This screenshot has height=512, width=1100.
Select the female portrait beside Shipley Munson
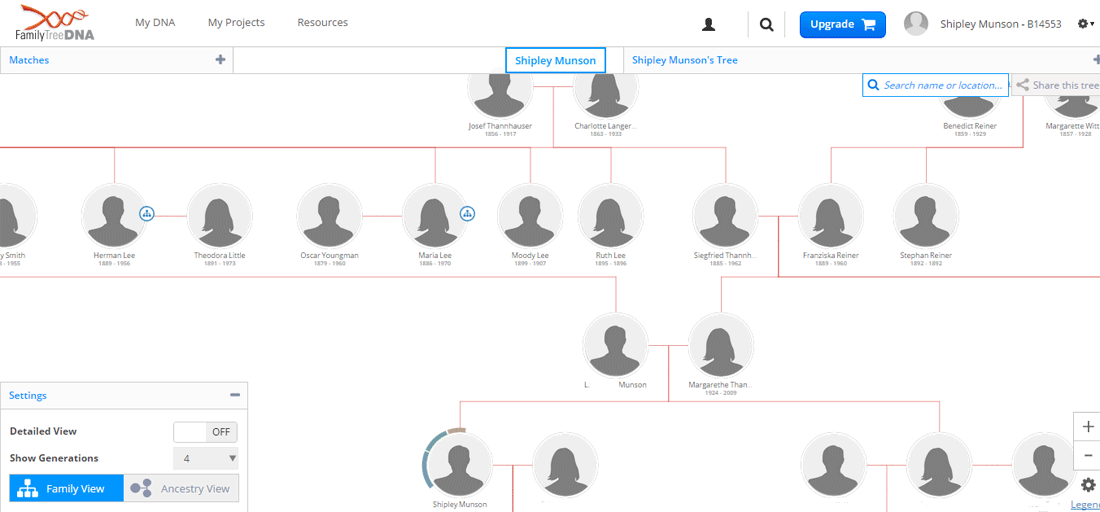click(565, 464)
